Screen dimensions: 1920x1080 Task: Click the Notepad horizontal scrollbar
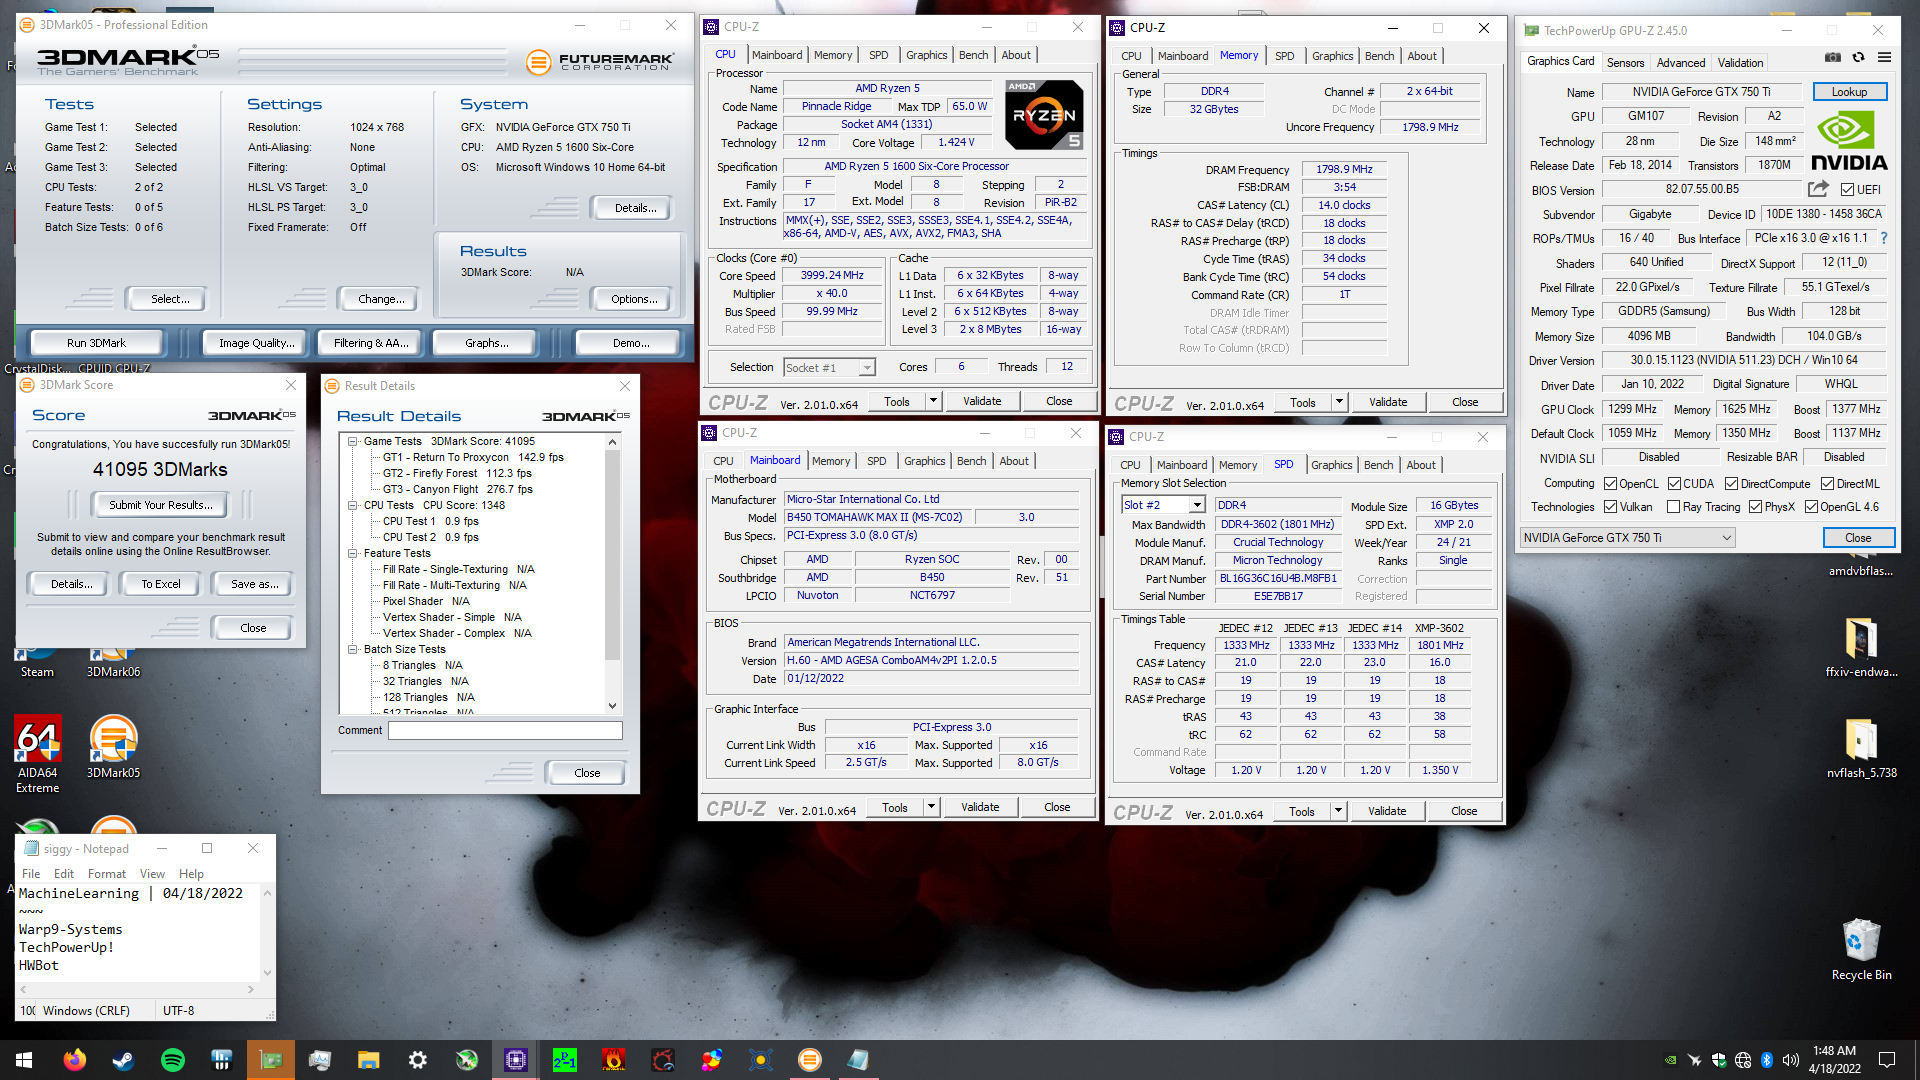(x=138, y=989)
